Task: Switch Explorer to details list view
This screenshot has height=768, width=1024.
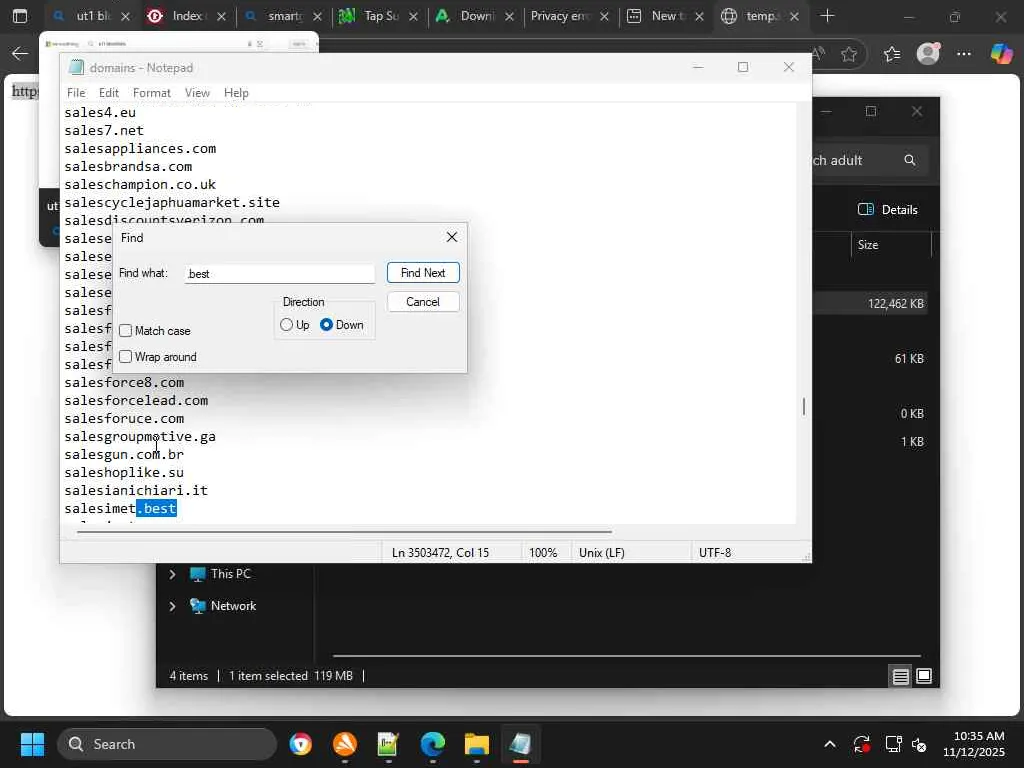Action: coord(901,677)
